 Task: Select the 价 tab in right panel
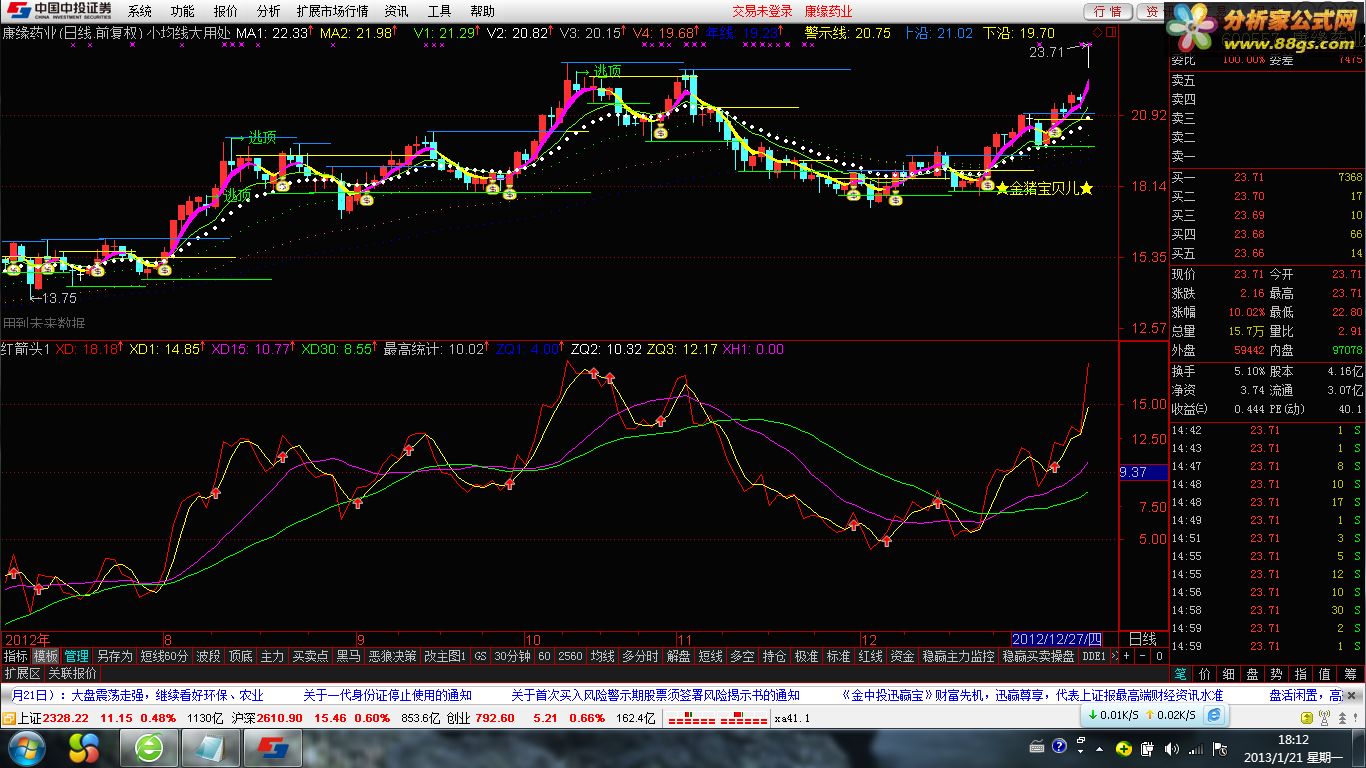coord(1206,674)
